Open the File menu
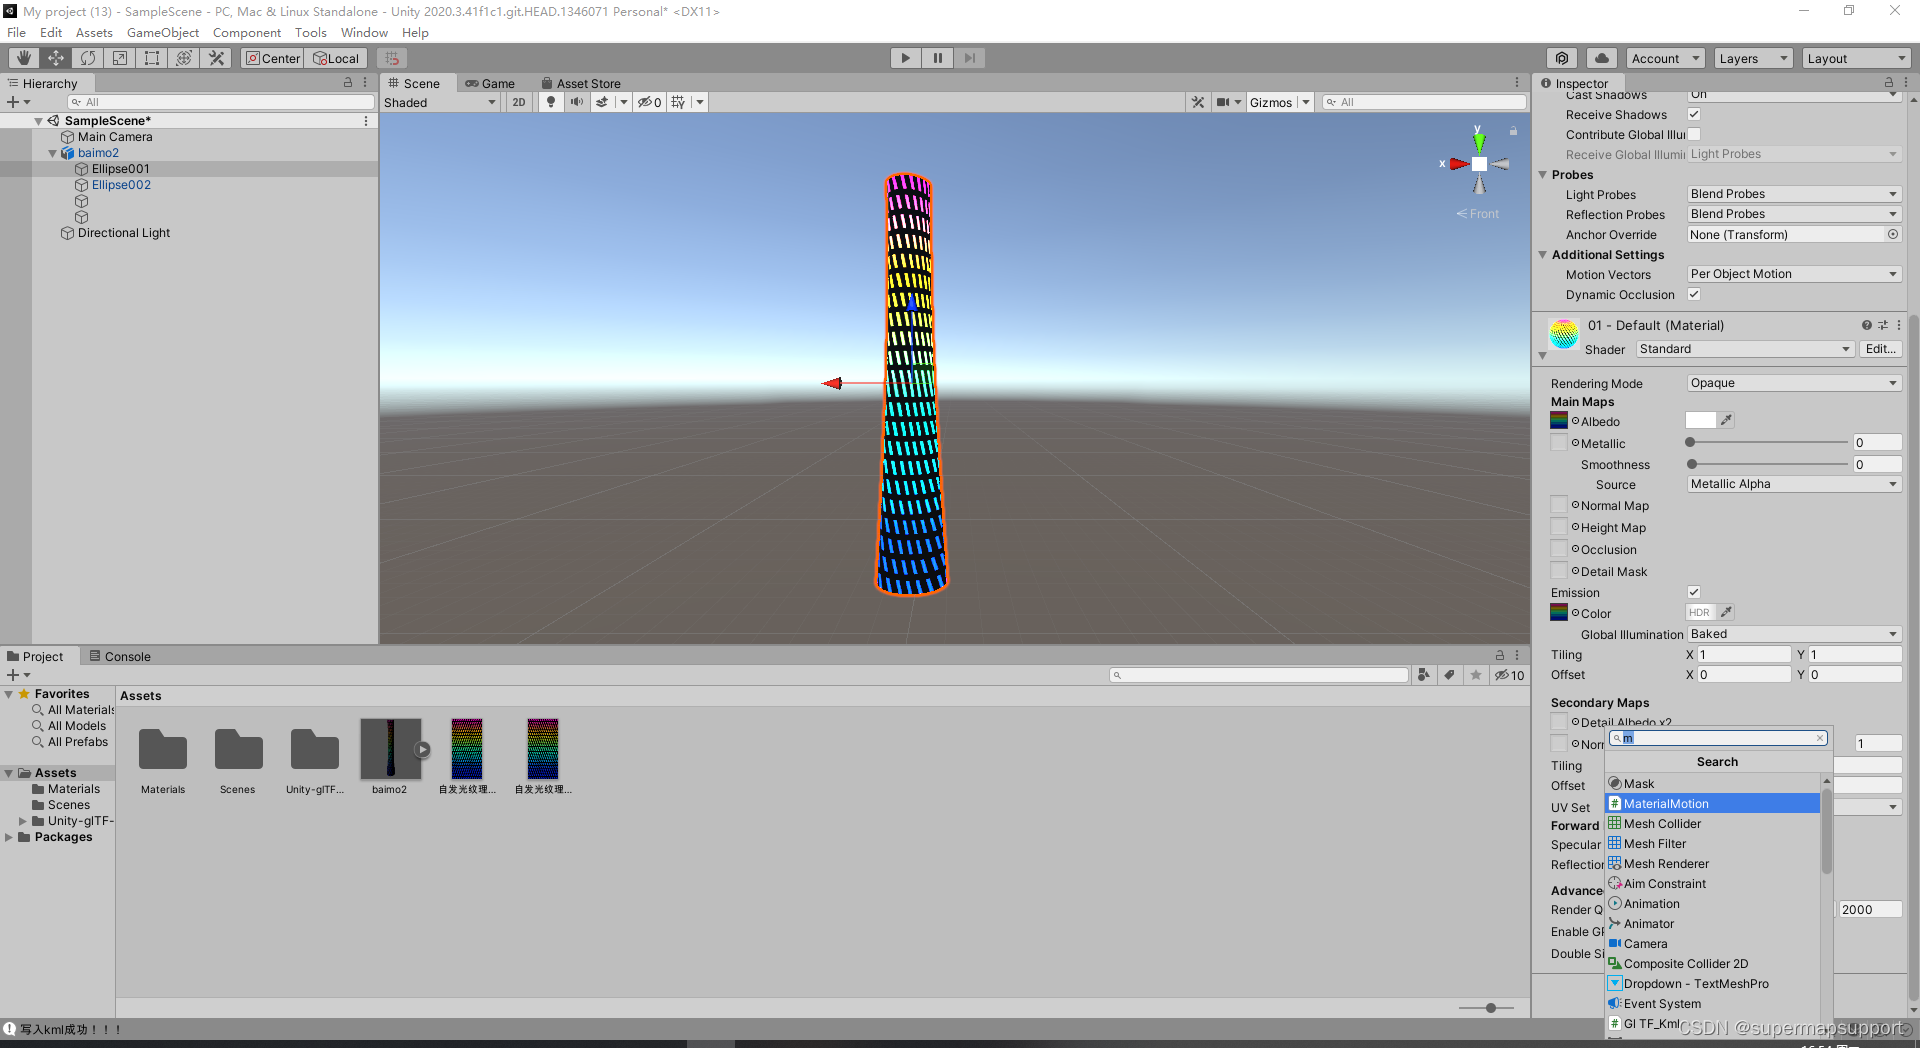Screen dimensions: 1920x1048 (x=16, y=33)
